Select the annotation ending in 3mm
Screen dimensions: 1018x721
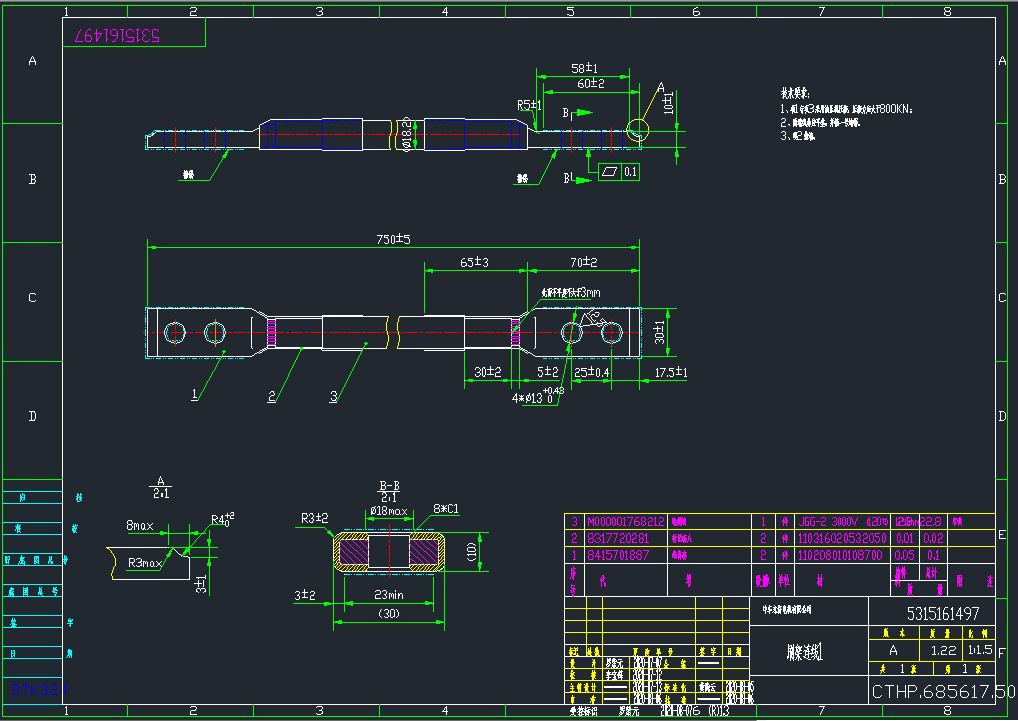coord(571,293)
